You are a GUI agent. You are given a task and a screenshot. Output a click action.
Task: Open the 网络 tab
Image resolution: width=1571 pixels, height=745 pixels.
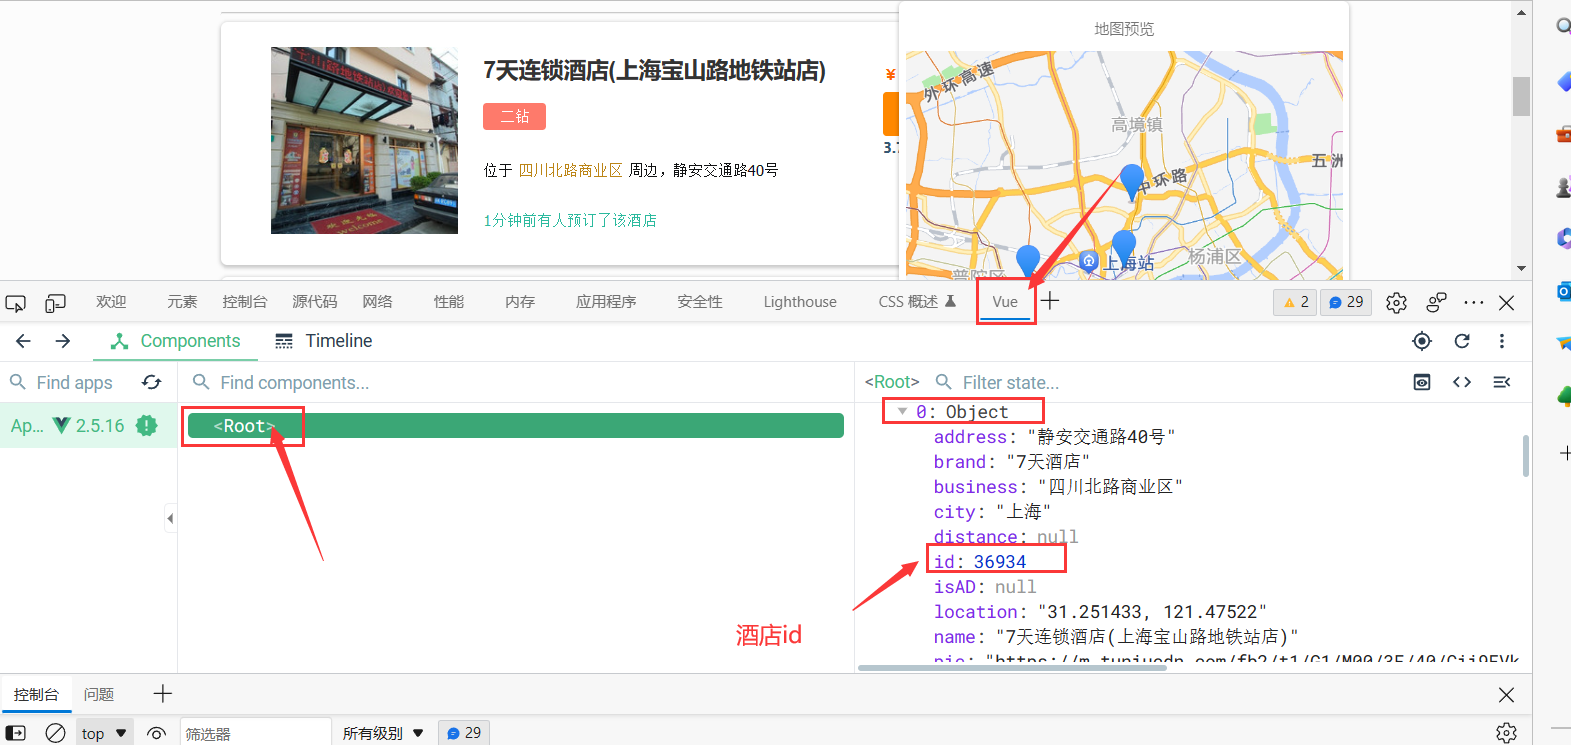tap(377, 302)
